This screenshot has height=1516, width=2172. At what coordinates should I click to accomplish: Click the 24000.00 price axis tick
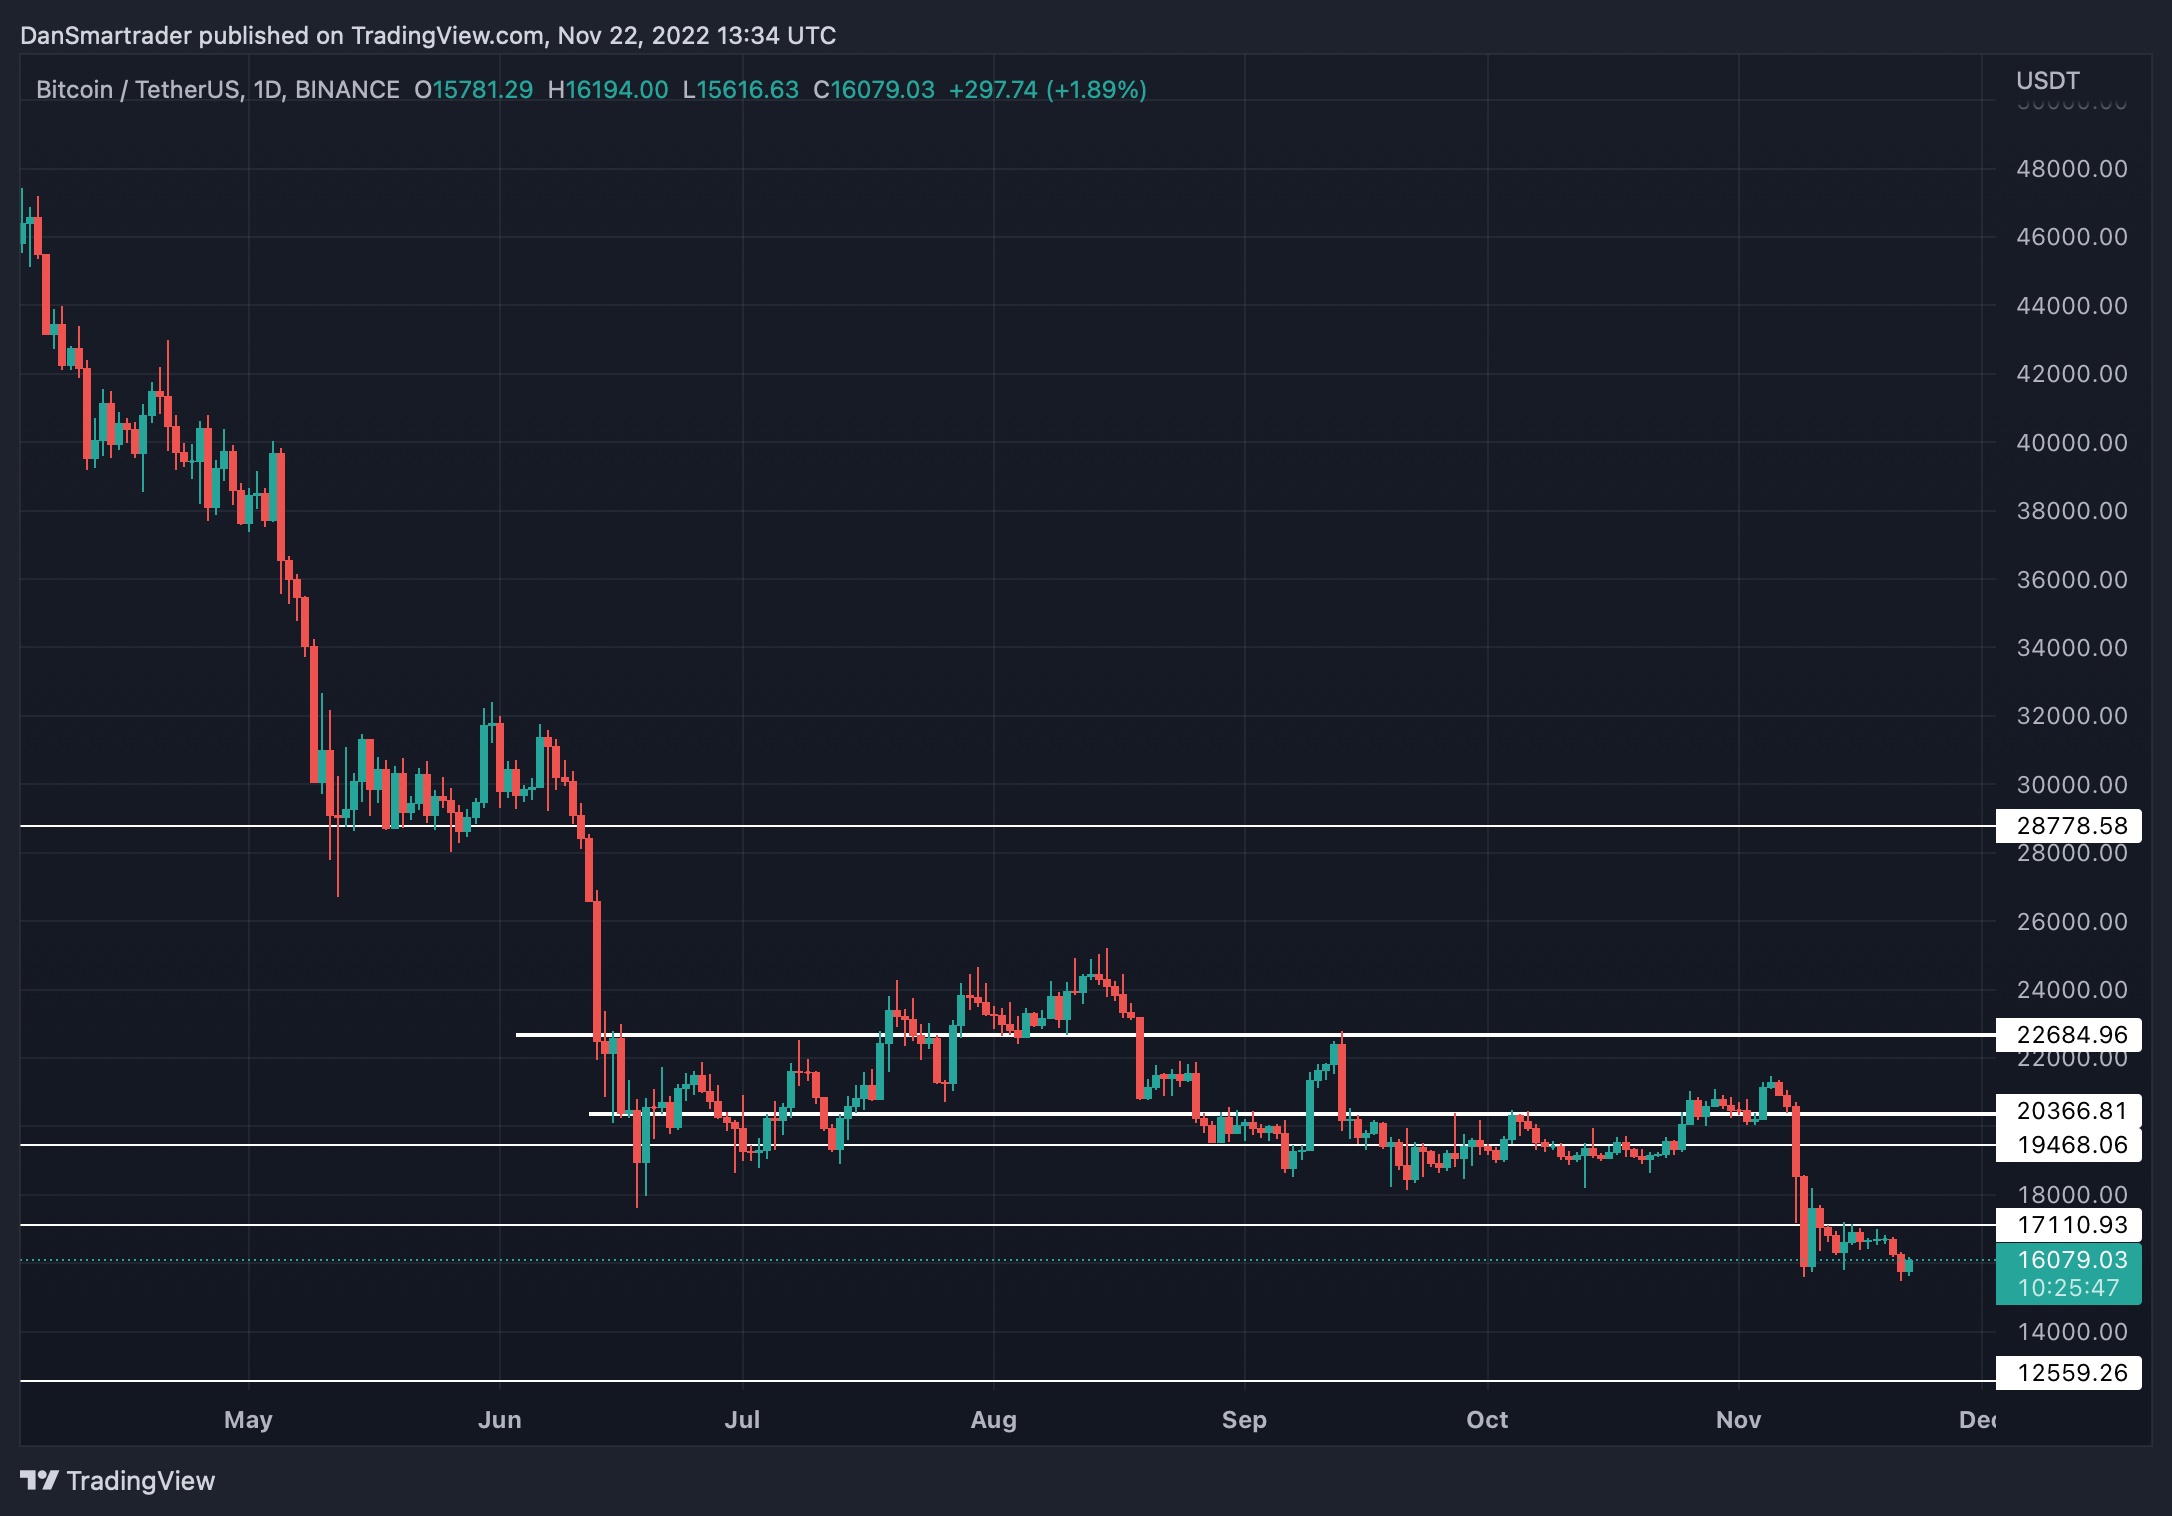pyautogui.click(x=2072, y=989)
